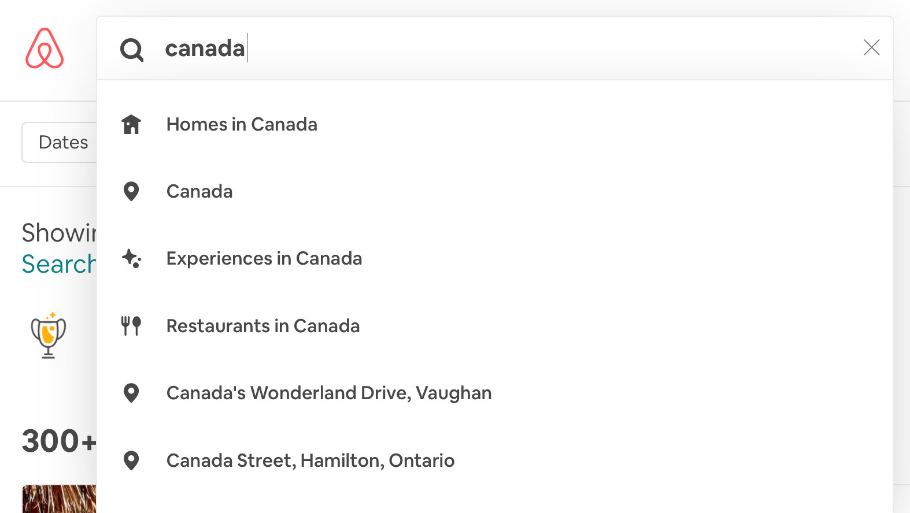Open the Dates filter button
Viewport: 910px width, 513px height.
coord(59,142)
